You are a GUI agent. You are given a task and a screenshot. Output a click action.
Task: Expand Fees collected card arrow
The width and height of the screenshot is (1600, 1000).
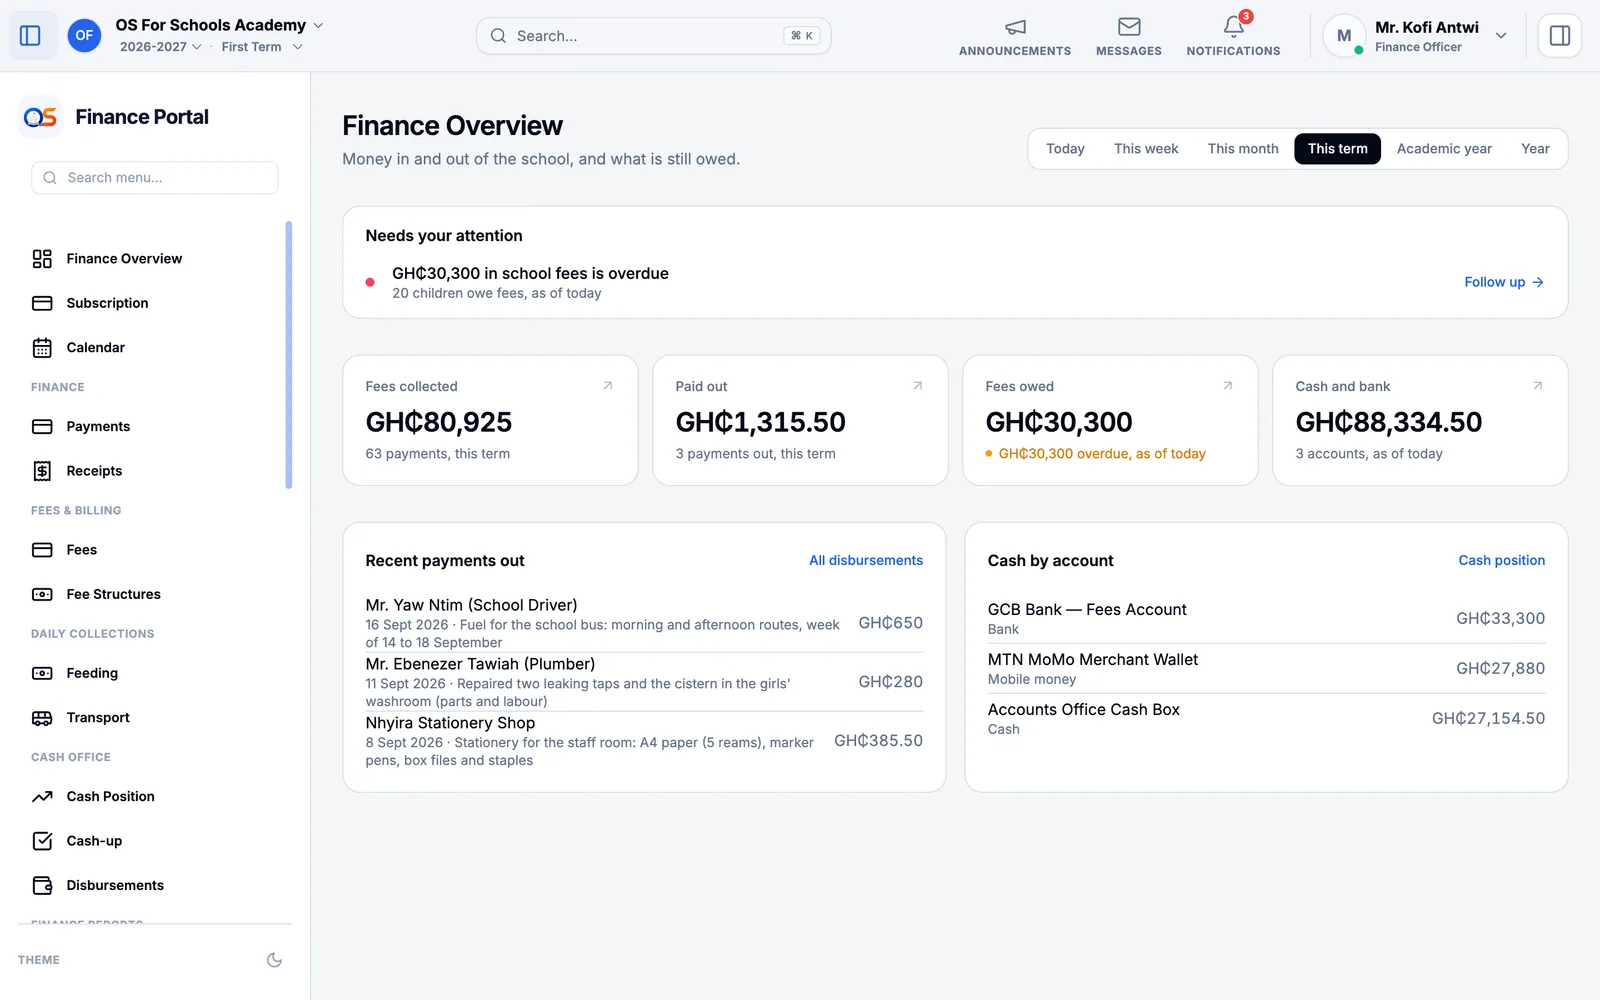click(607, 386)
